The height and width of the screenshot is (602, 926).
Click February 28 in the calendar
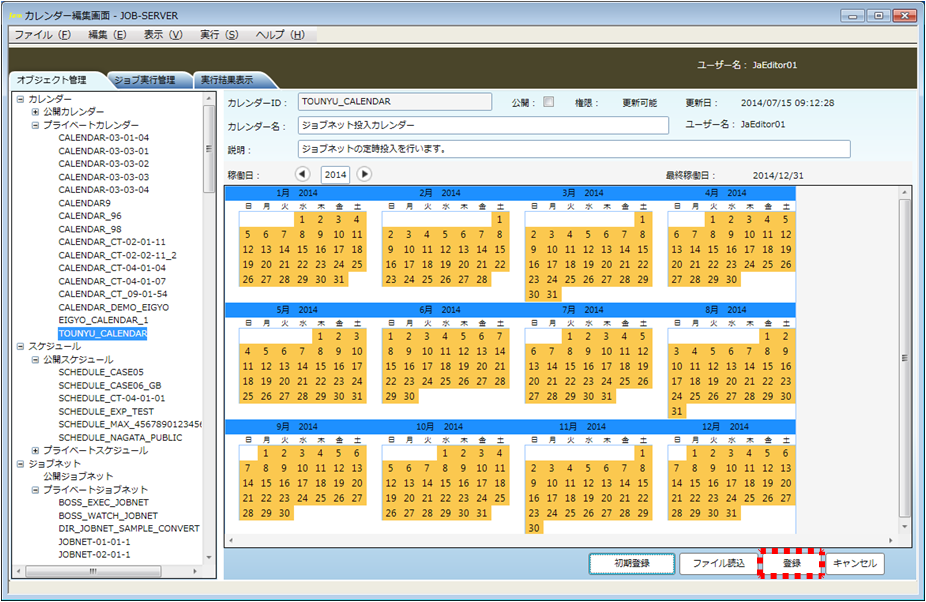tap(482, 279)
